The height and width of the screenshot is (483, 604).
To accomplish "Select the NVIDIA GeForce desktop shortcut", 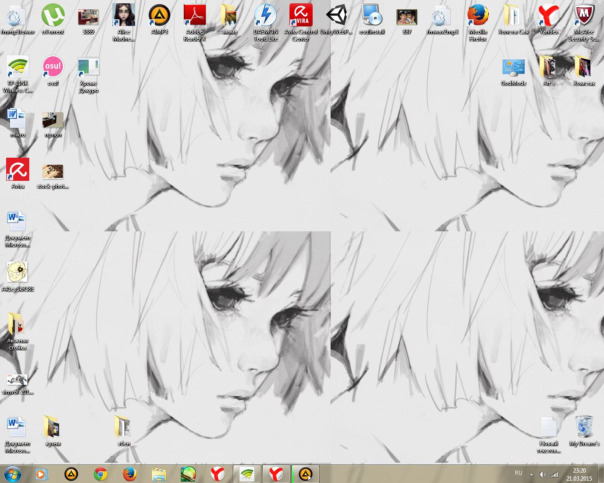I will (17, 68).
